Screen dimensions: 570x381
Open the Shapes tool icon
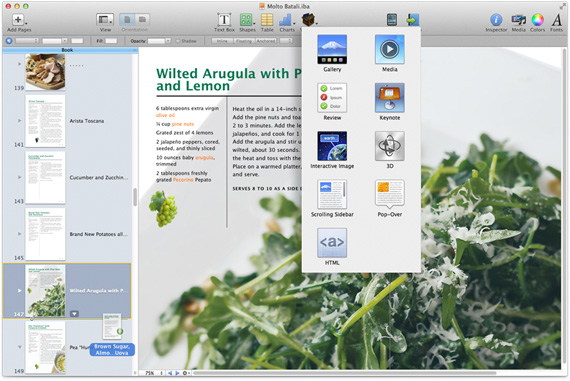click(x=246, y=19)
